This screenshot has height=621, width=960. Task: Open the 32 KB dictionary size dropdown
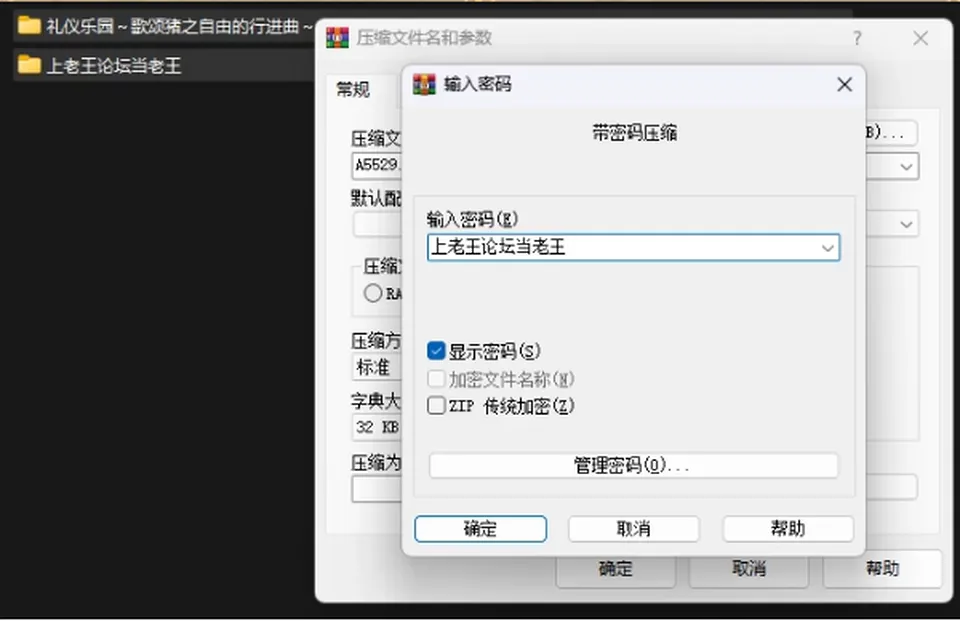377,427
